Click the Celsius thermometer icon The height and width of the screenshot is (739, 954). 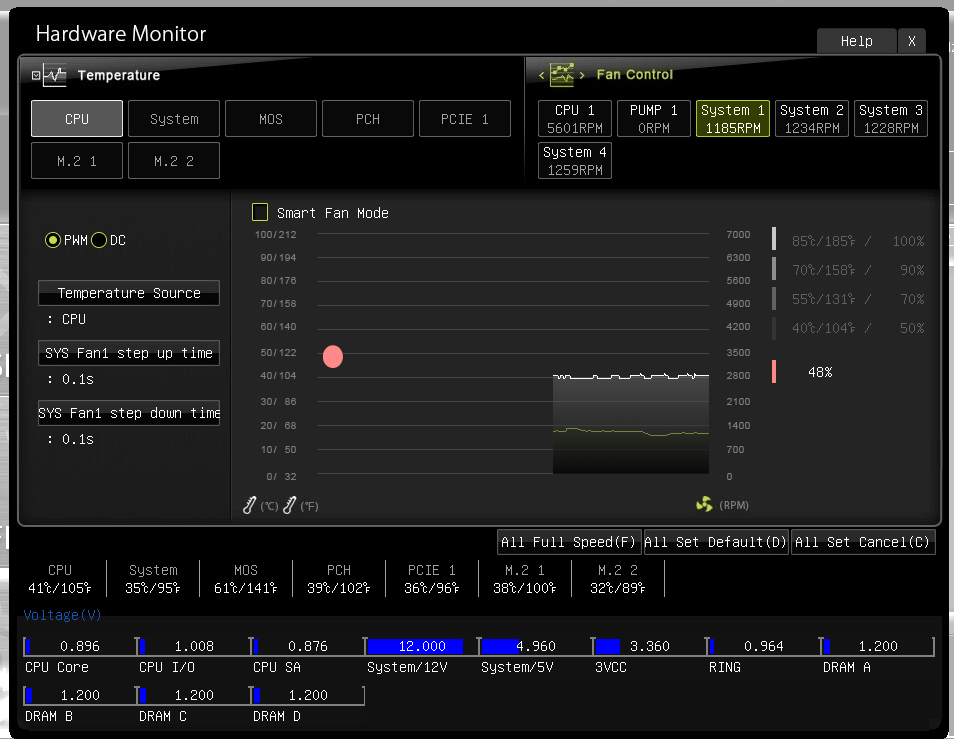tap(249, 505)
